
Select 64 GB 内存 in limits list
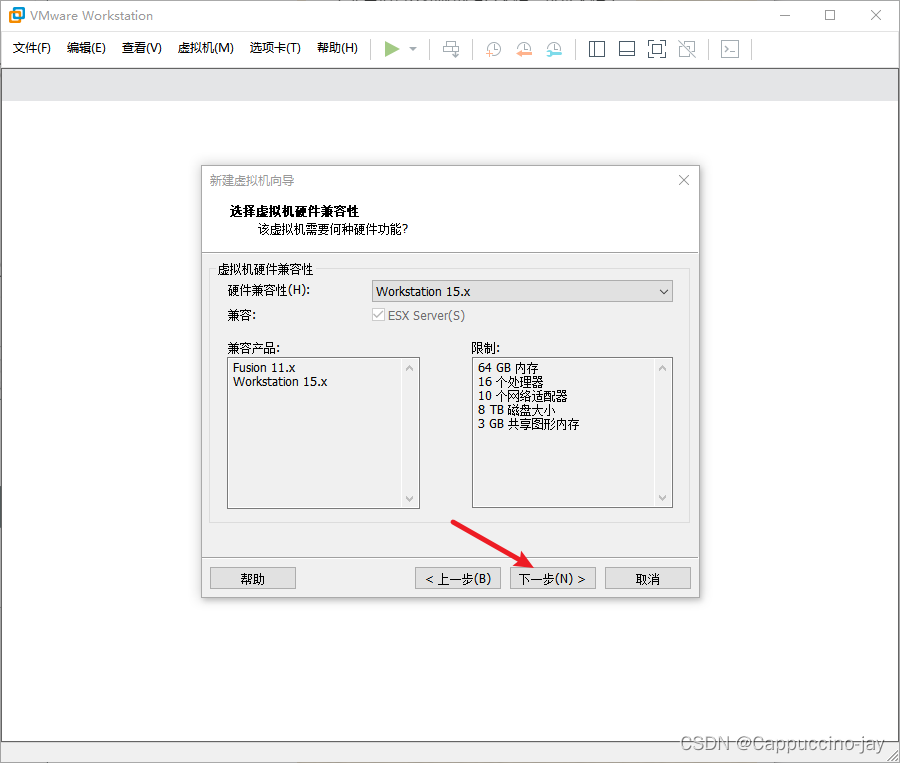(508, 367)
